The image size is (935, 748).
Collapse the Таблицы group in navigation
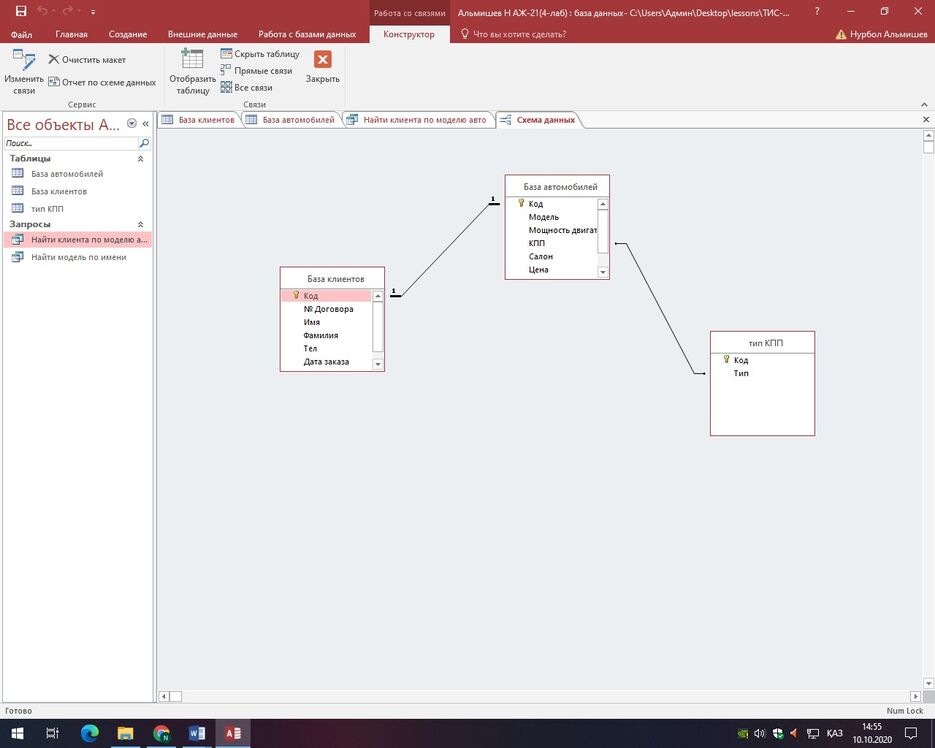140,159
